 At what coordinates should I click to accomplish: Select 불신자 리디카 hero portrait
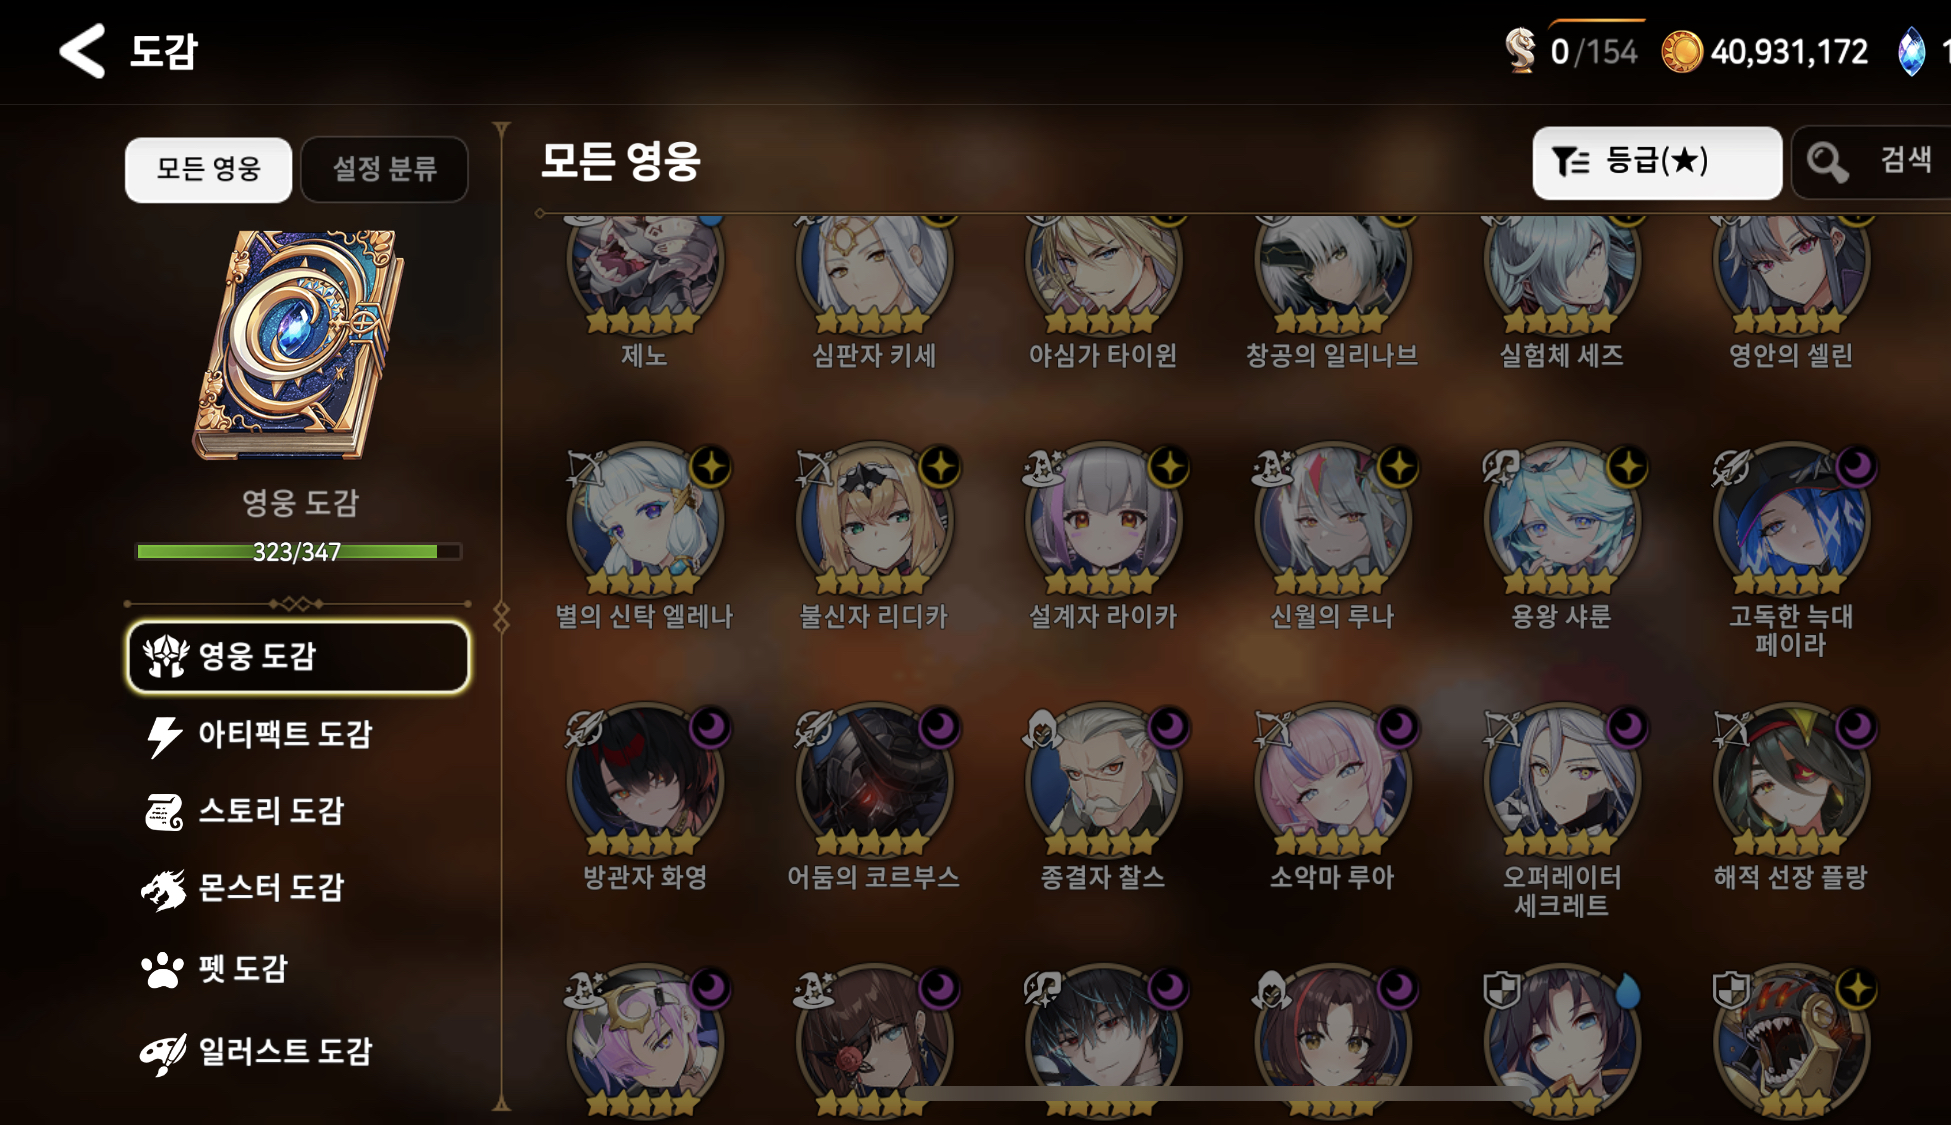tap(875, 520)
